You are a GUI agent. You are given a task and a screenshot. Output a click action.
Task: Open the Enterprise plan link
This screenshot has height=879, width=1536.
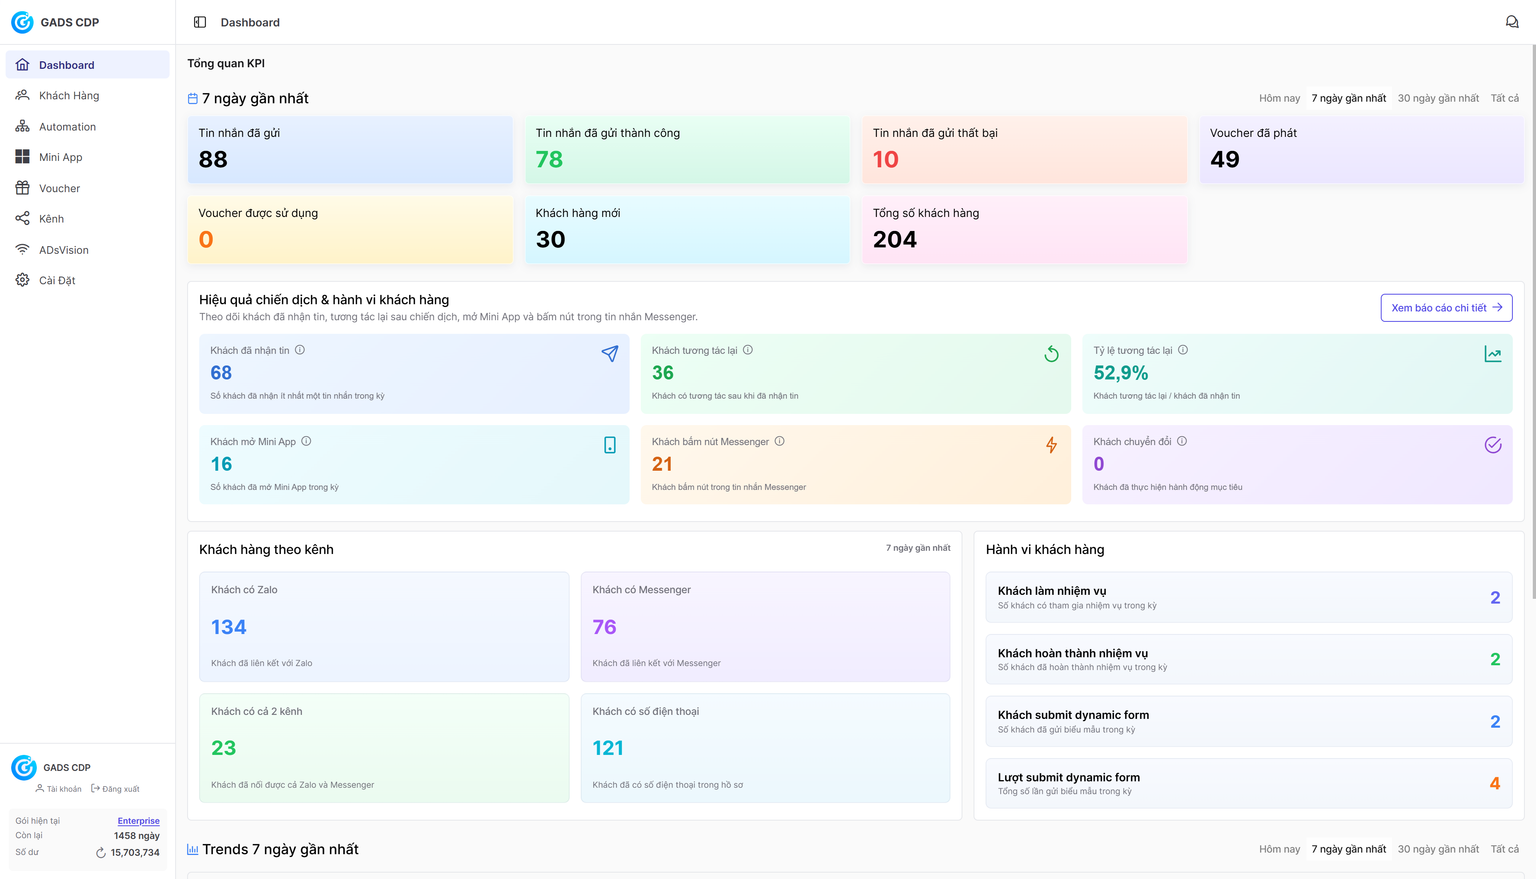(138, 821)
